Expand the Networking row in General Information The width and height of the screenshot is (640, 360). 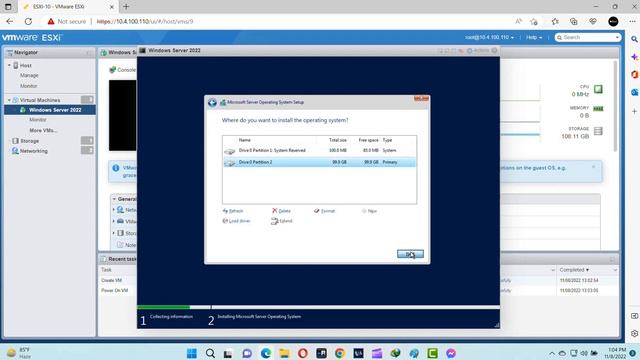pos(114,210)
